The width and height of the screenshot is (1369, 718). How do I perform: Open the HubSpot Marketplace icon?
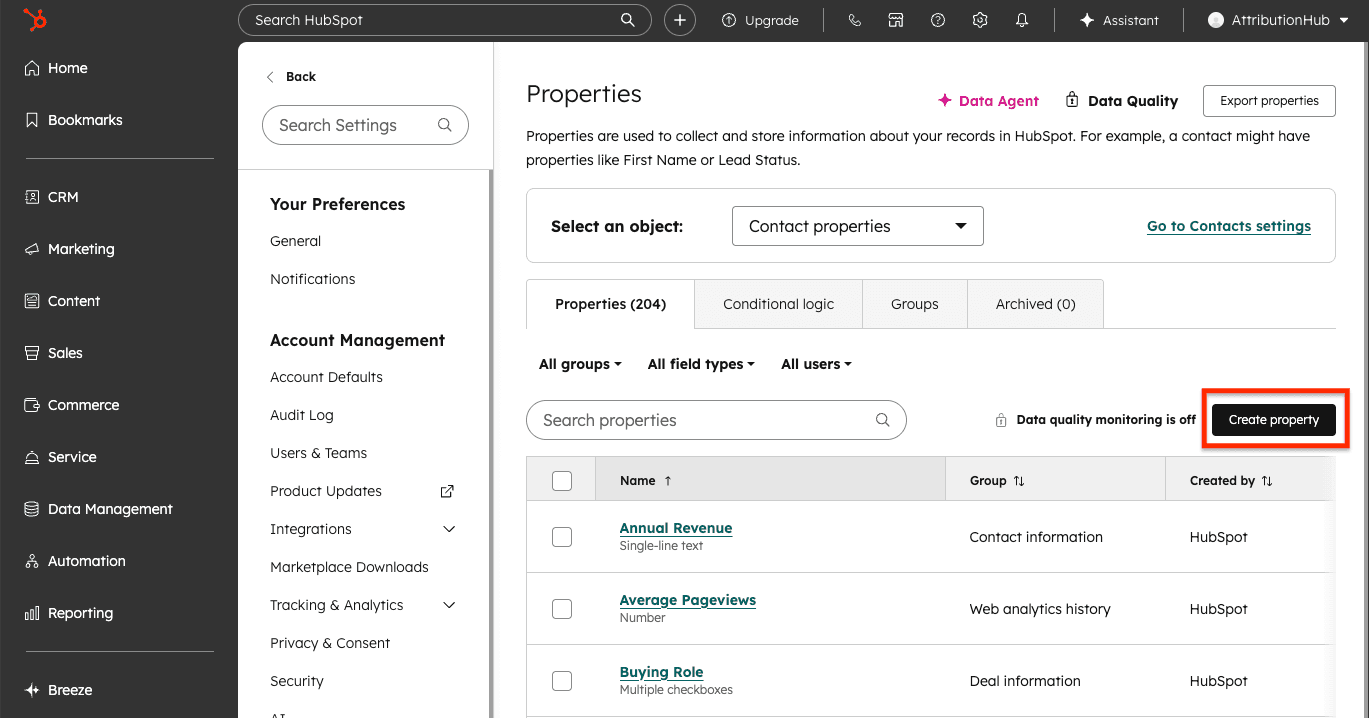pos(896,19)
